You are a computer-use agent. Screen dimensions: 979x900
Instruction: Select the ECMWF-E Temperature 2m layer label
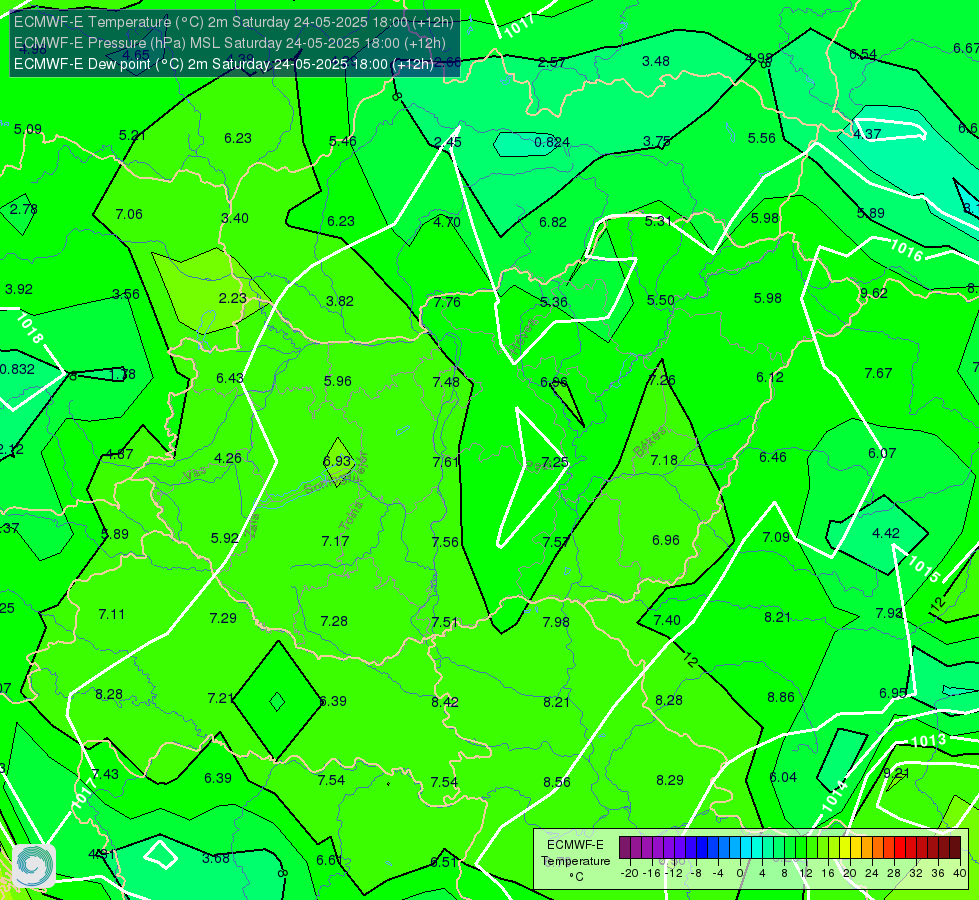[x=234, y=22]
